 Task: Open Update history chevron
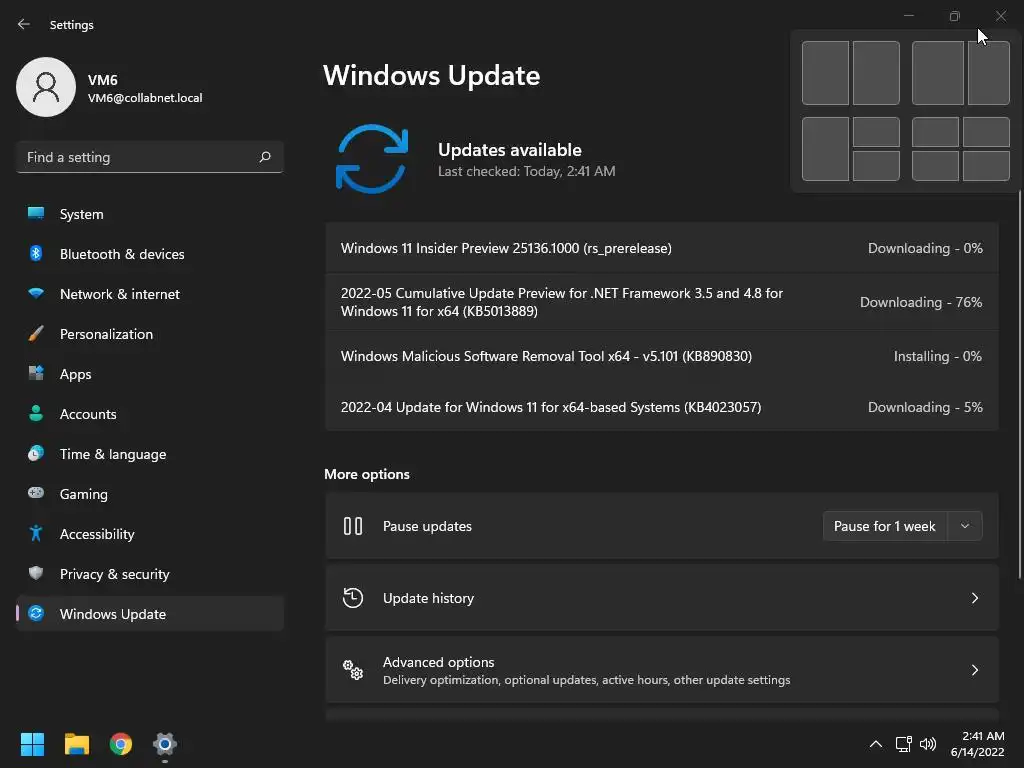coord(974,598)
